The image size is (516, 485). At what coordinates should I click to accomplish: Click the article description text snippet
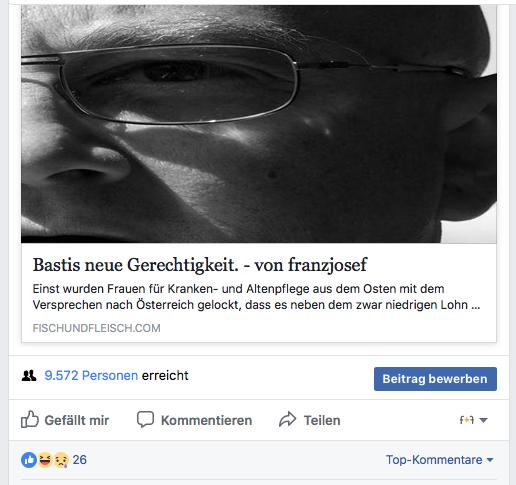pos(256,297)
